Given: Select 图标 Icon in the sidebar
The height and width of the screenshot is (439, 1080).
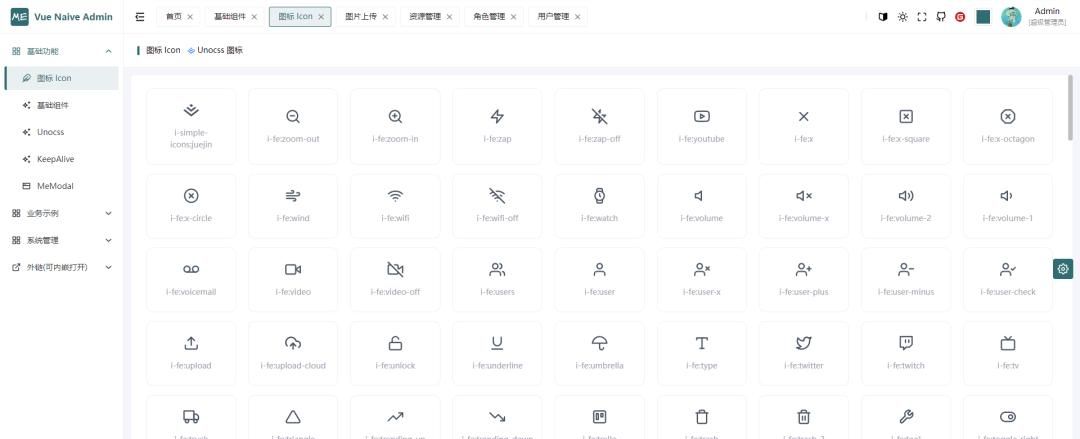Looking at the screenshot, I should coord(61,78).
